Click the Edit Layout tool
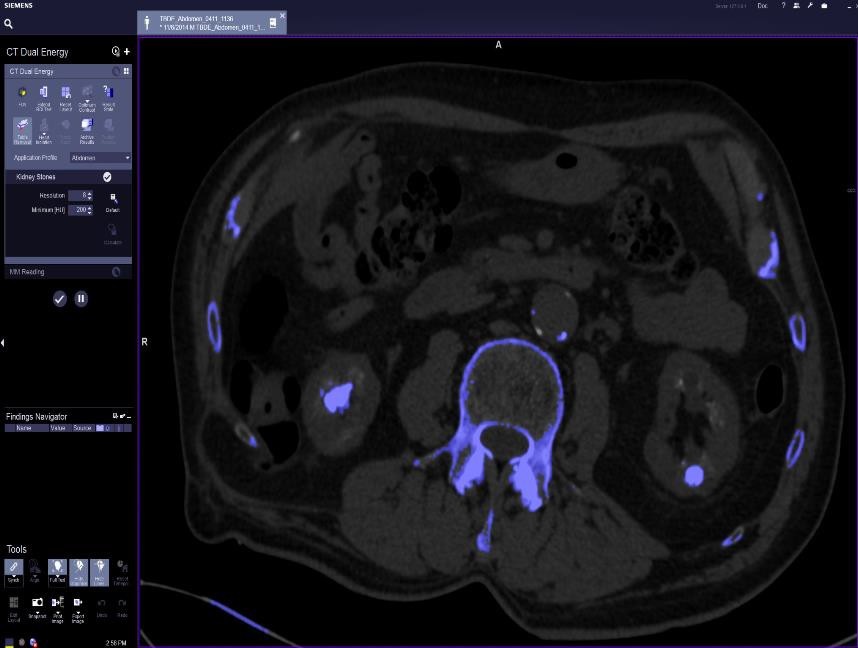 pos(14,604)
